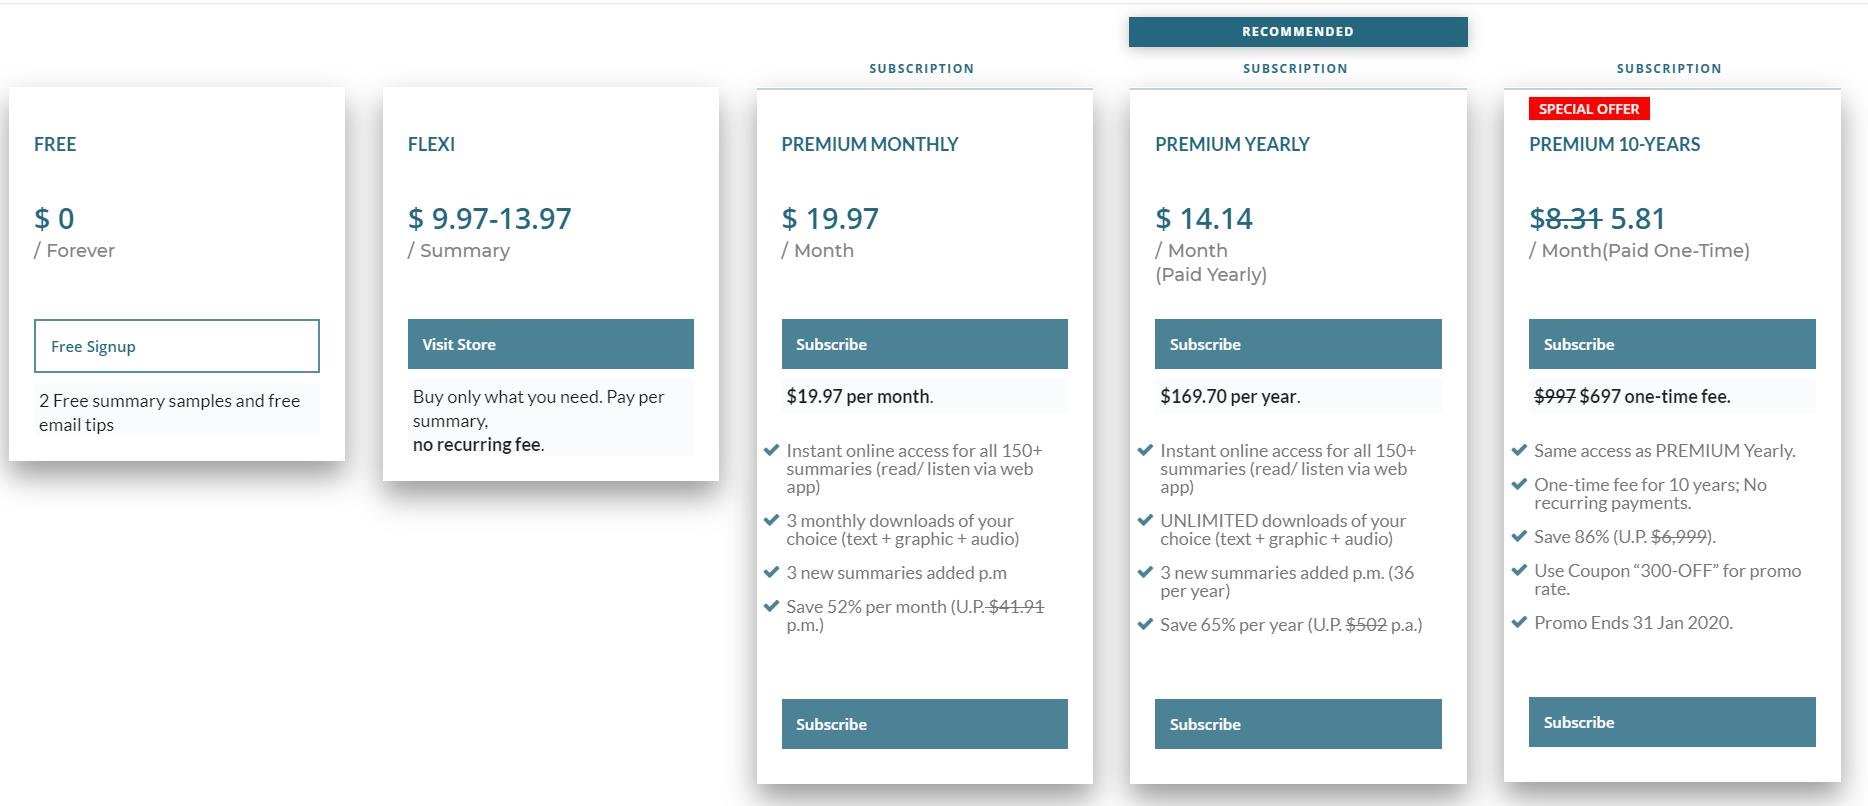This screenshot has width=1868, height=806.
Task: Click the red SPECIAL OFFER badge
Action: tap(1588, 109)
